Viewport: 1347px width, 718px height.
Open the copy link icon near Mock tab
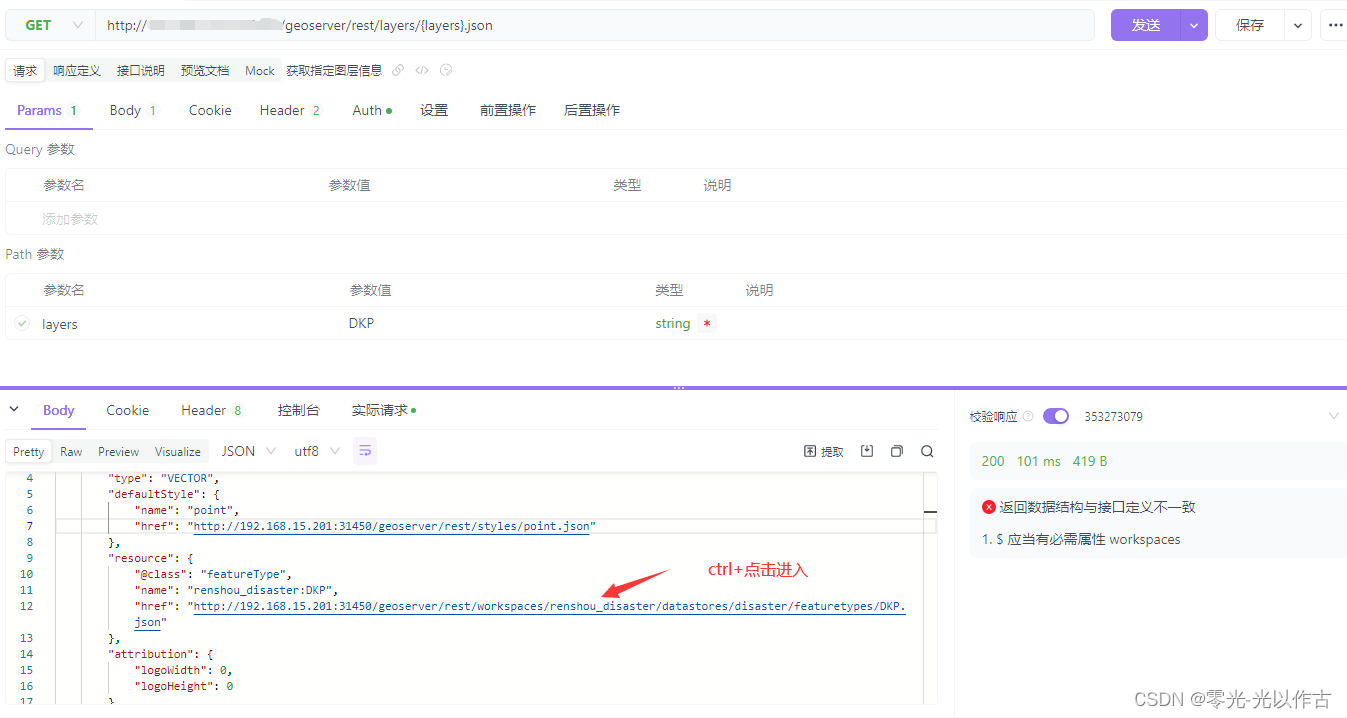click(397, 70)
